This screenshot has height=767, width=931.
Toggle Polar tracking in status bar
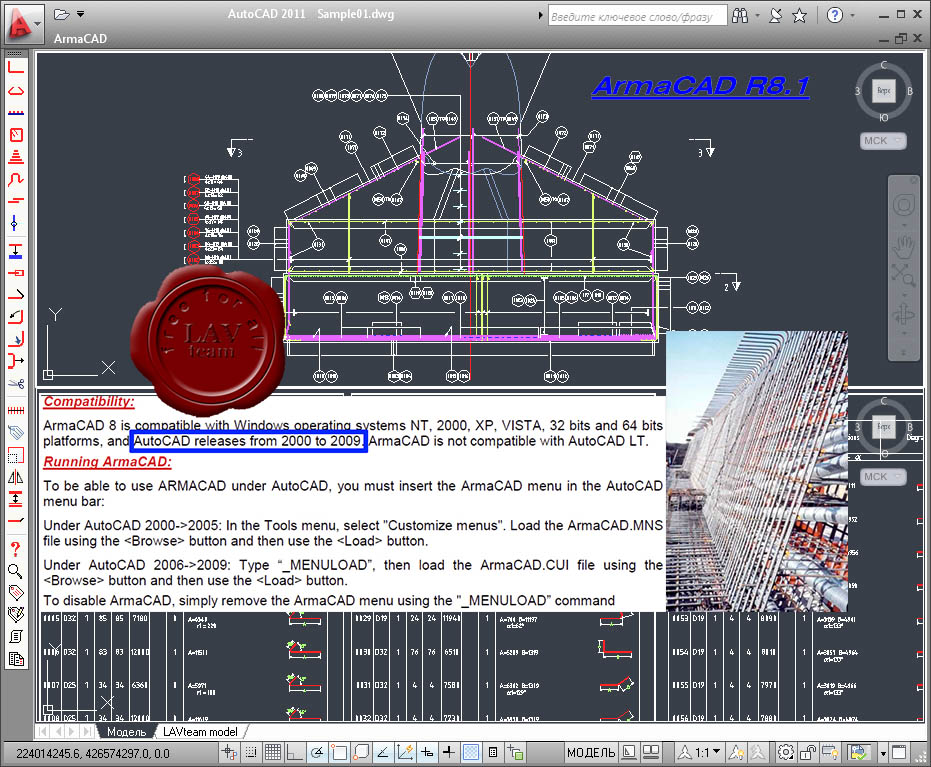tap(317, 753)
